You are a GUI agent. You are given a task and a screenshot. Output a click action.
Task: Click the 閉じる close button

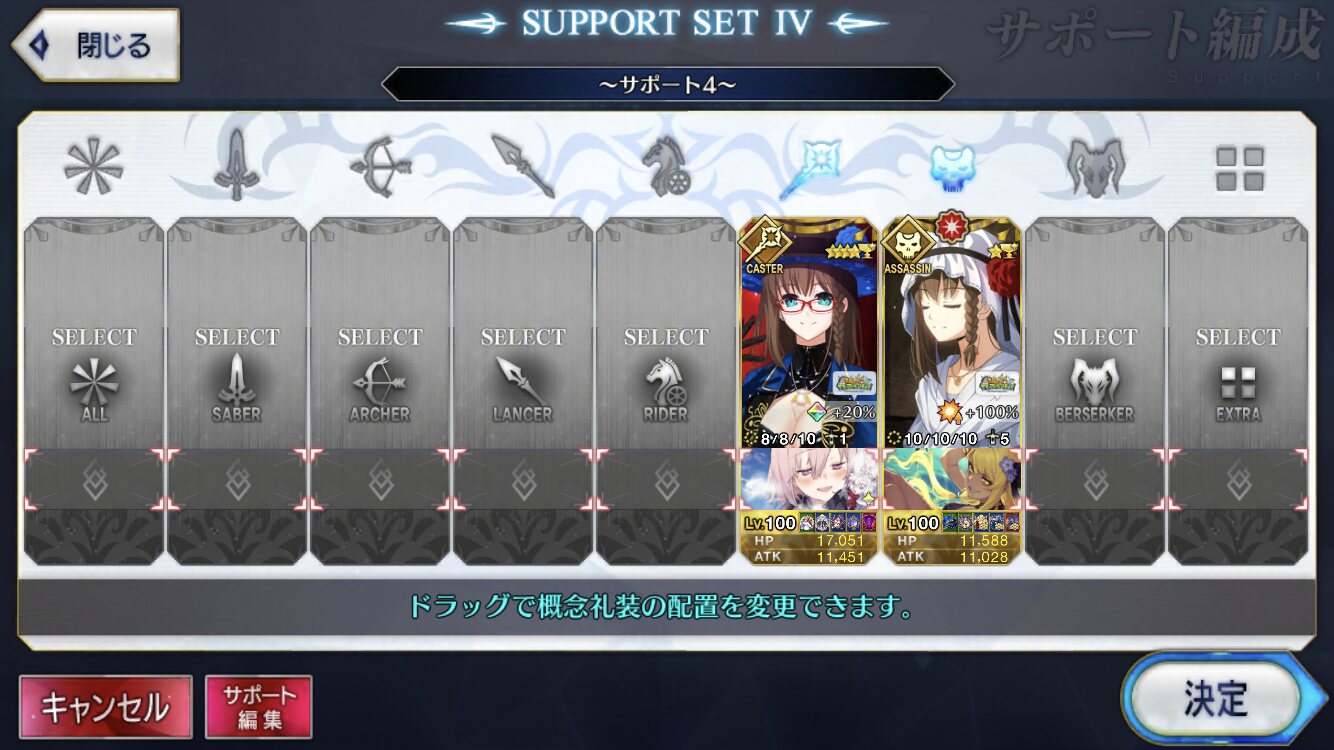tap(95, 45)
